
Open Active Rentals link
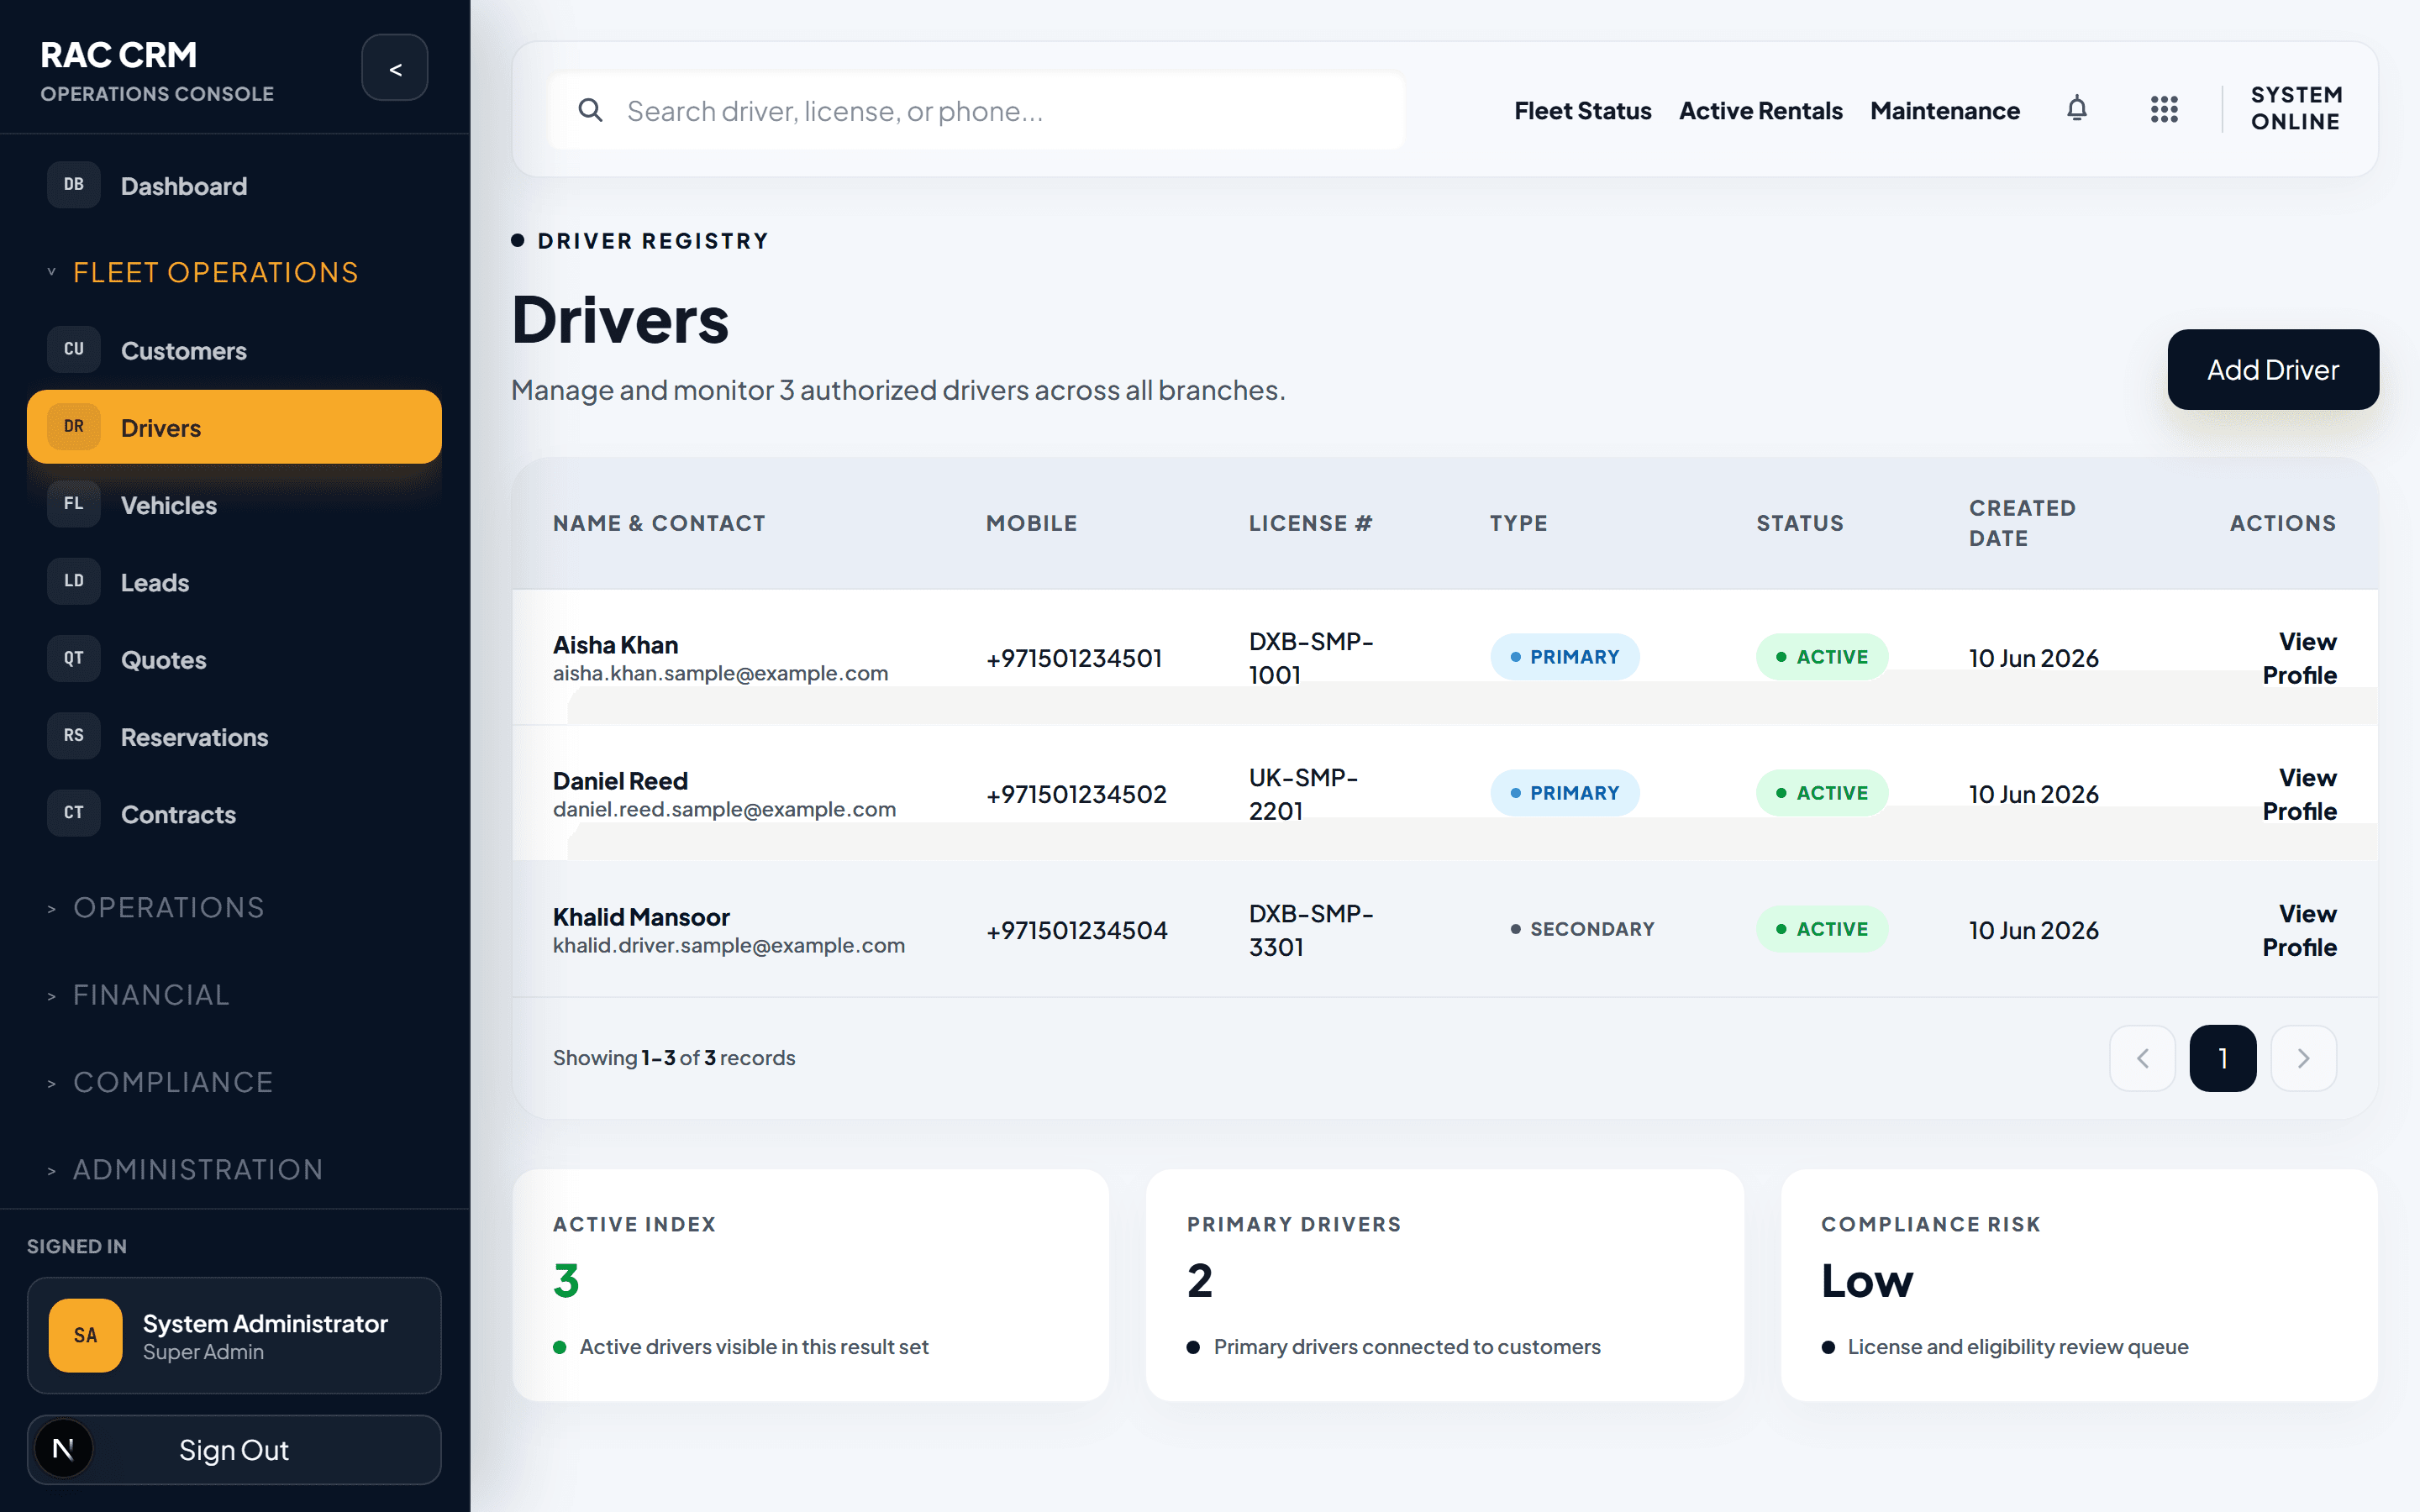(x=1760, y=111)
